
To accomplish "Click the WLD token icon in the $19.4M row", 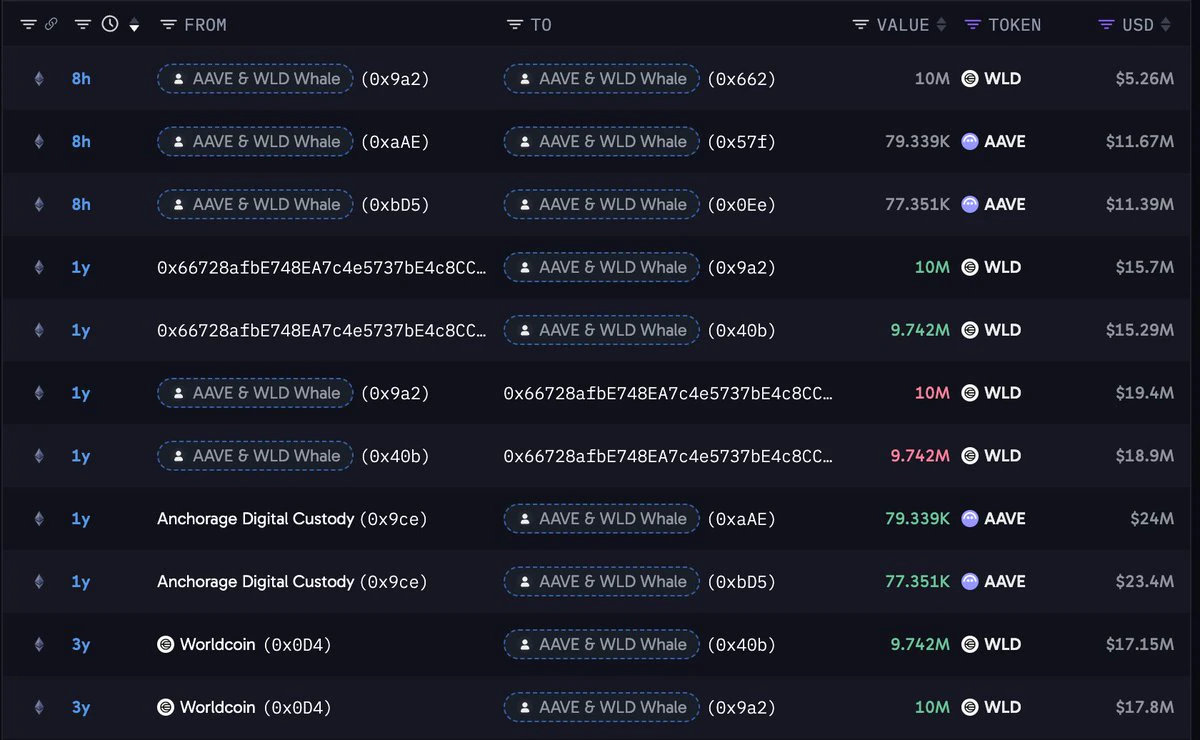I will pyautogui.click(x=969, y=393).
